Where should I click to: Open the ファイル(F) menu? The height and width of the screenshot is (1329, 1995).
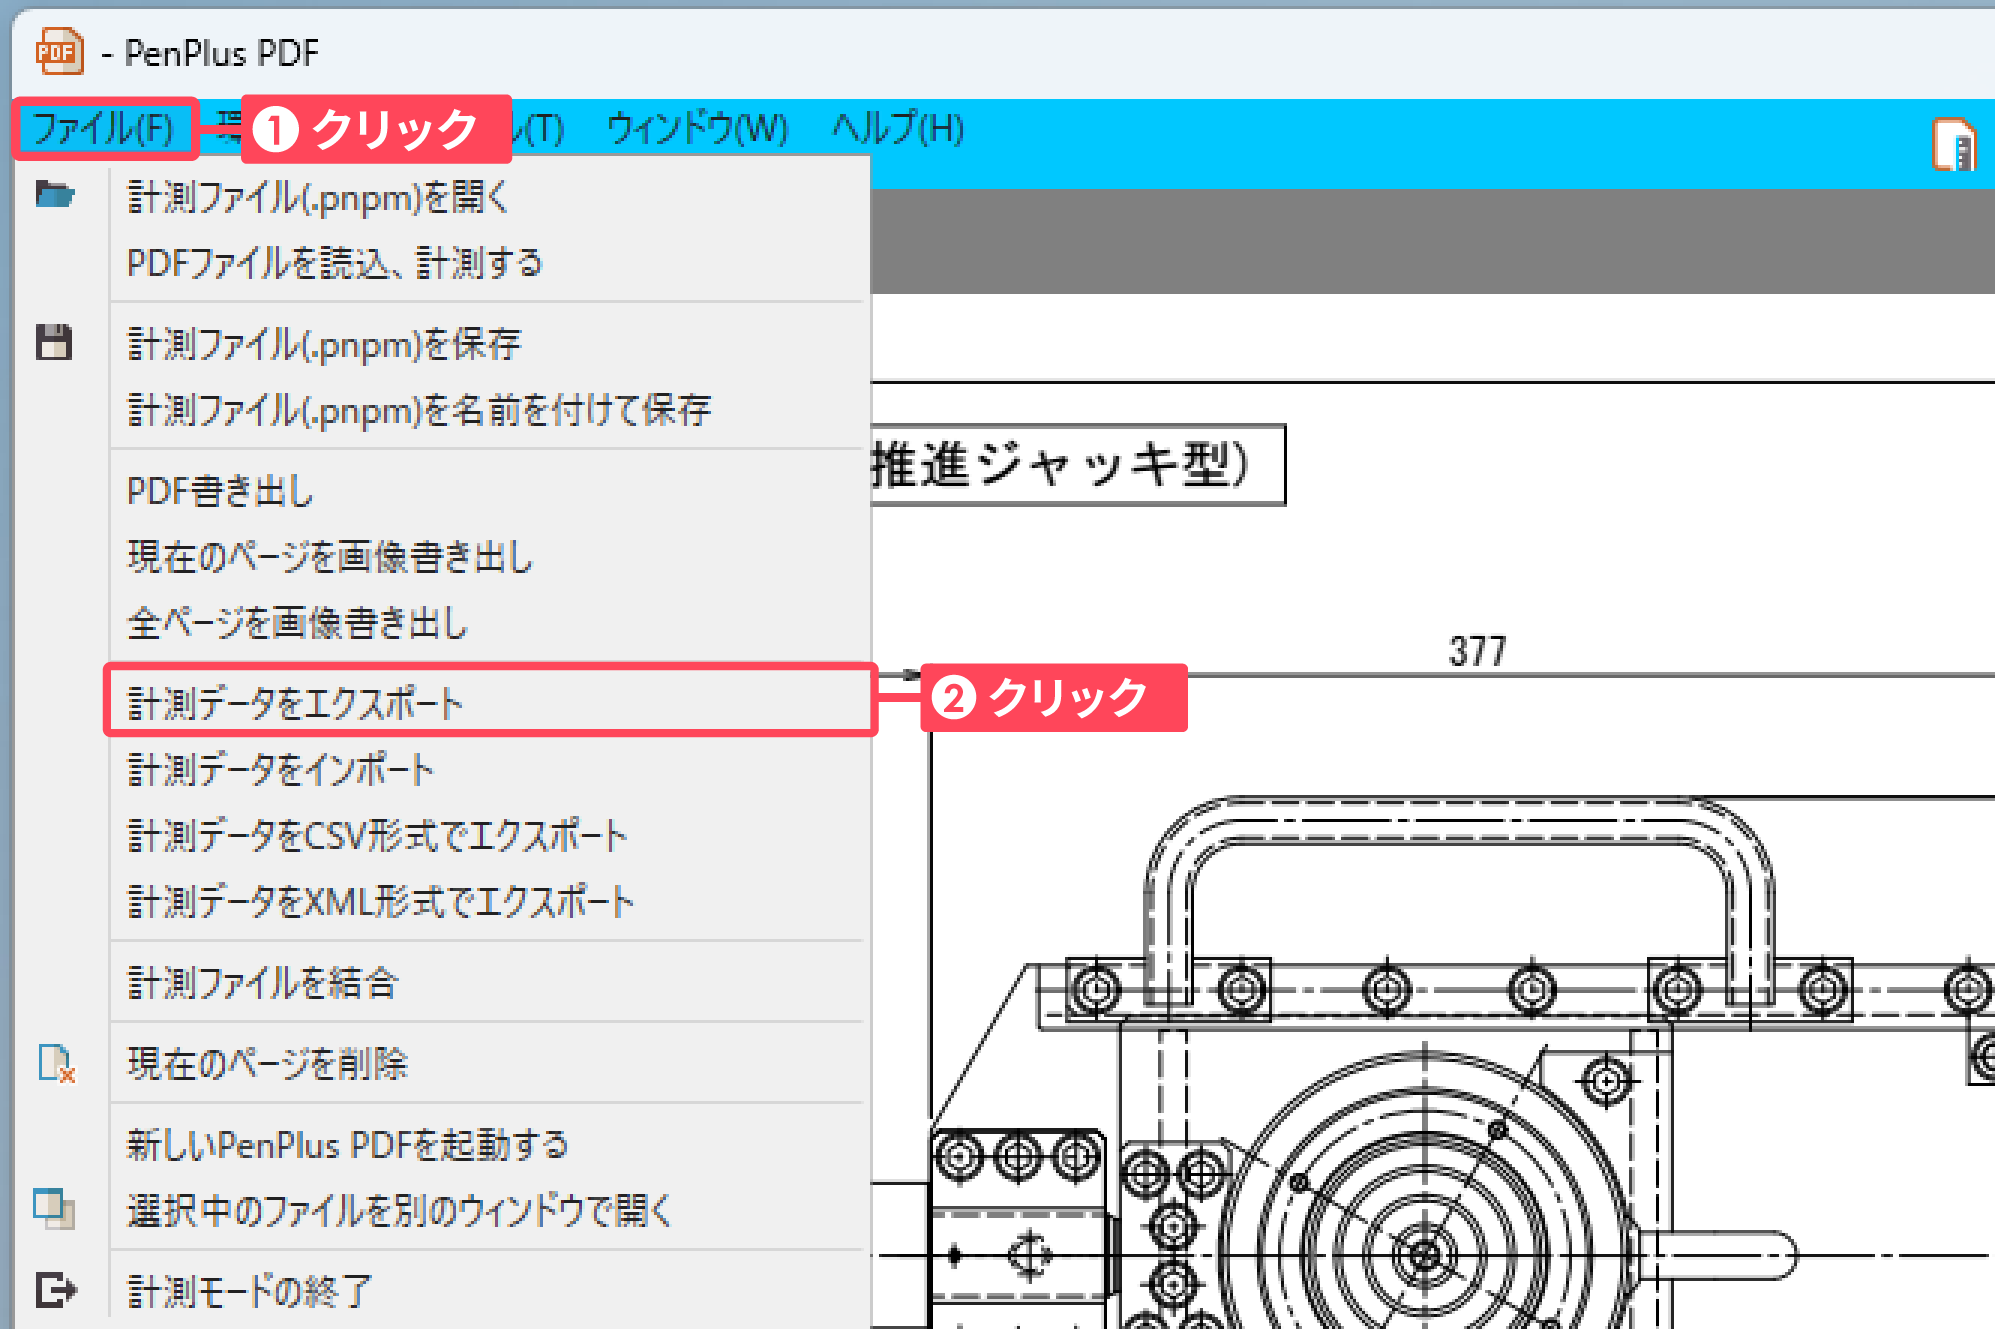coord(104,129)
